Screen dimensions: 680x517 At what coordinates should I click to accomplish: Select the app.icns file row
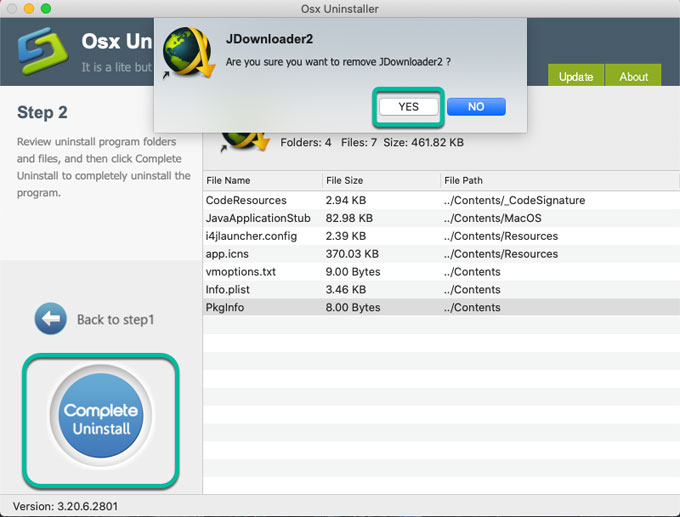441,254
